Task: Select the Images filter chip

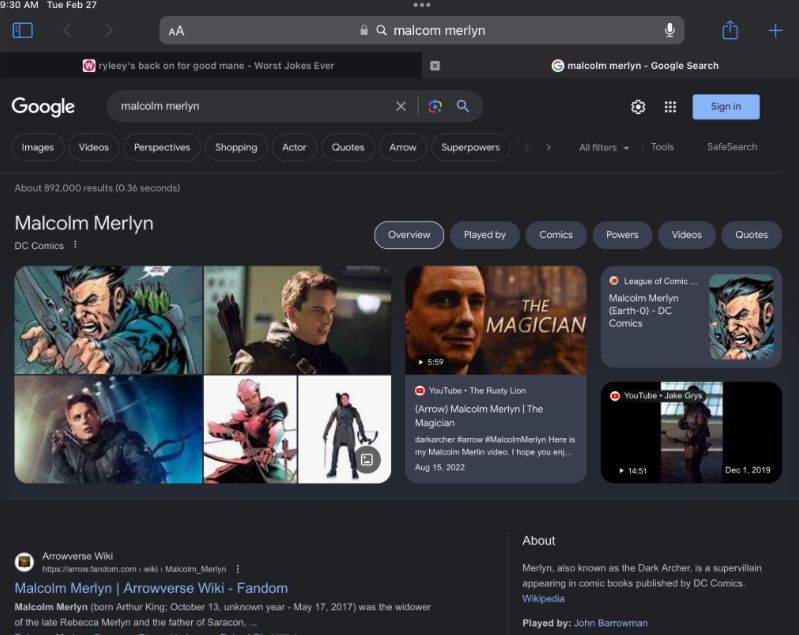Action: pyautogui.click(x=38, y=148)
